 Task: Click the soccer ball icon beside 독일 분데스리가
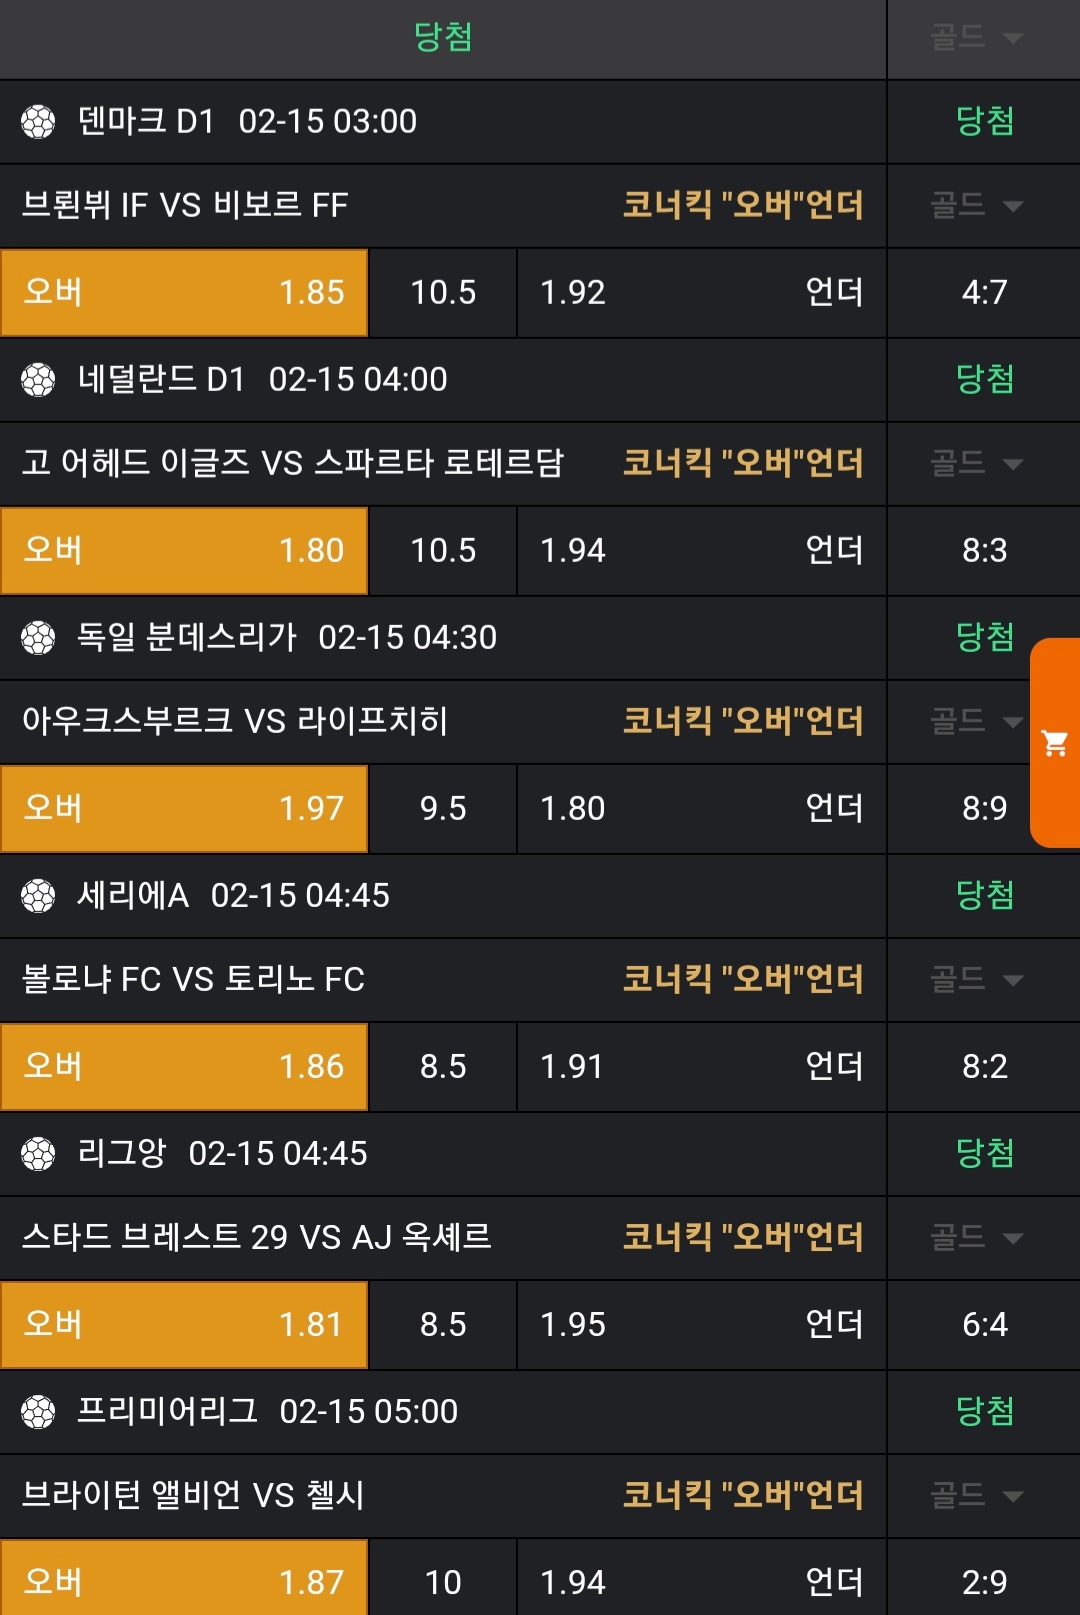click(38, 638)
